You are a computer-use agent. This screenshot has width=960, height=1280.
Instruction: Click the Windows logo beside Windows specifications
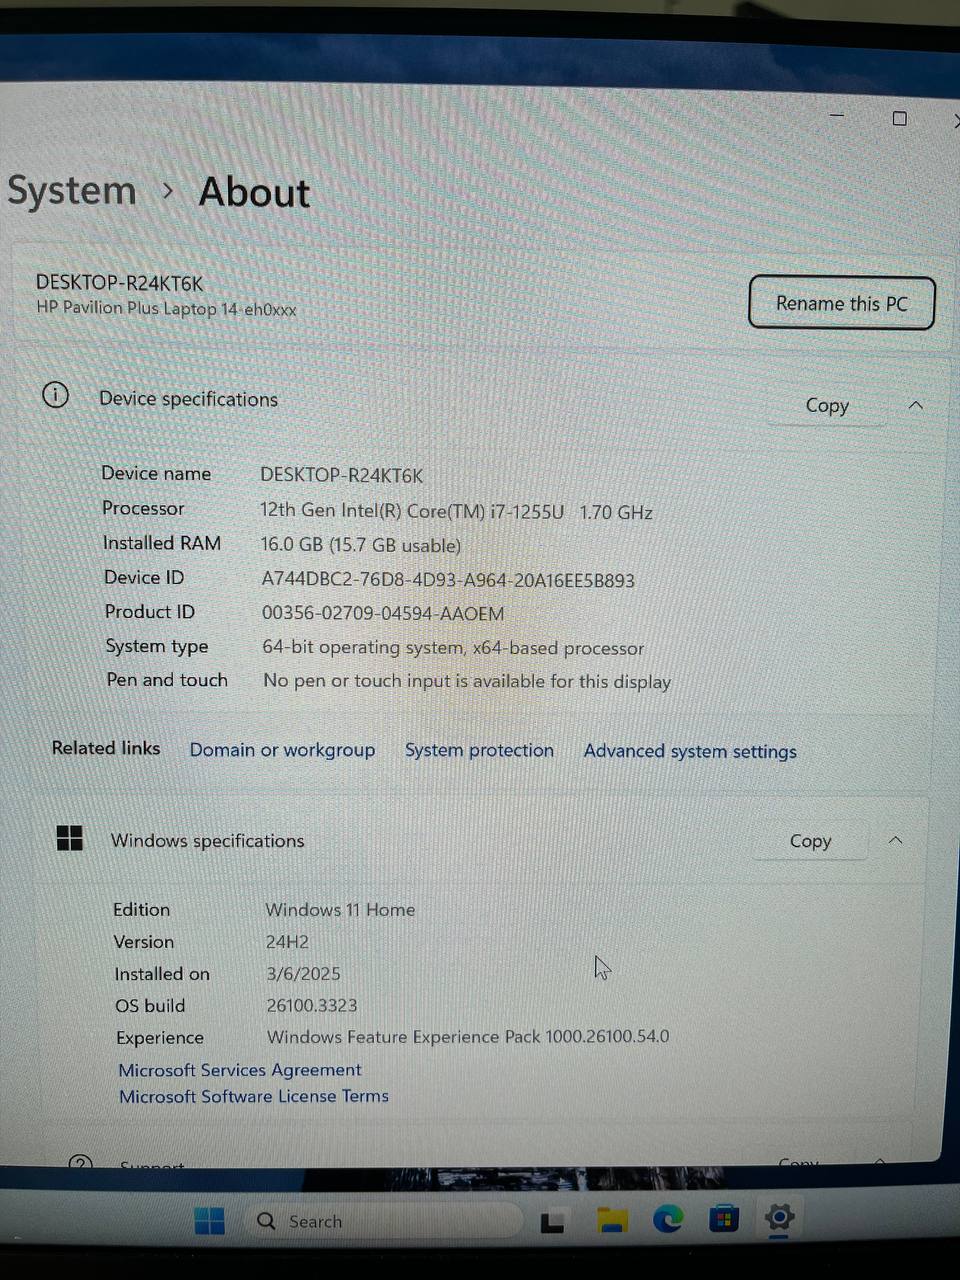tap(70, 838)
